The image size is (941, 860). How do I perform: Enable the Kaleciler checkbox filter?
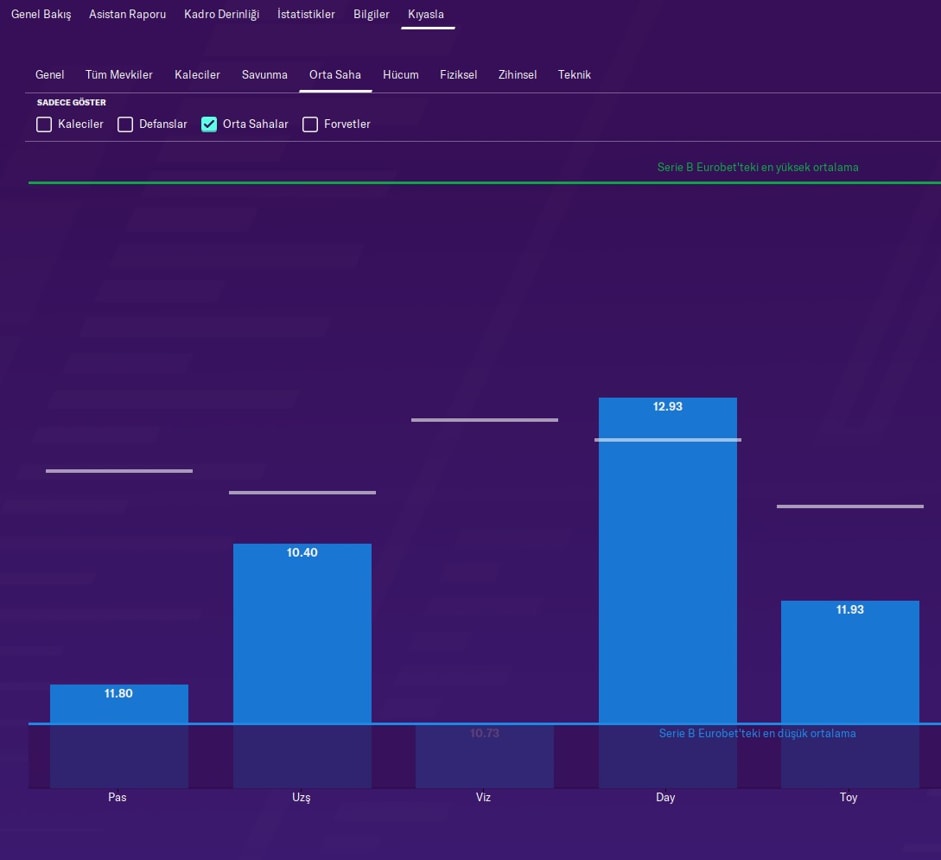pyautogui.click(x=44, y=125)
